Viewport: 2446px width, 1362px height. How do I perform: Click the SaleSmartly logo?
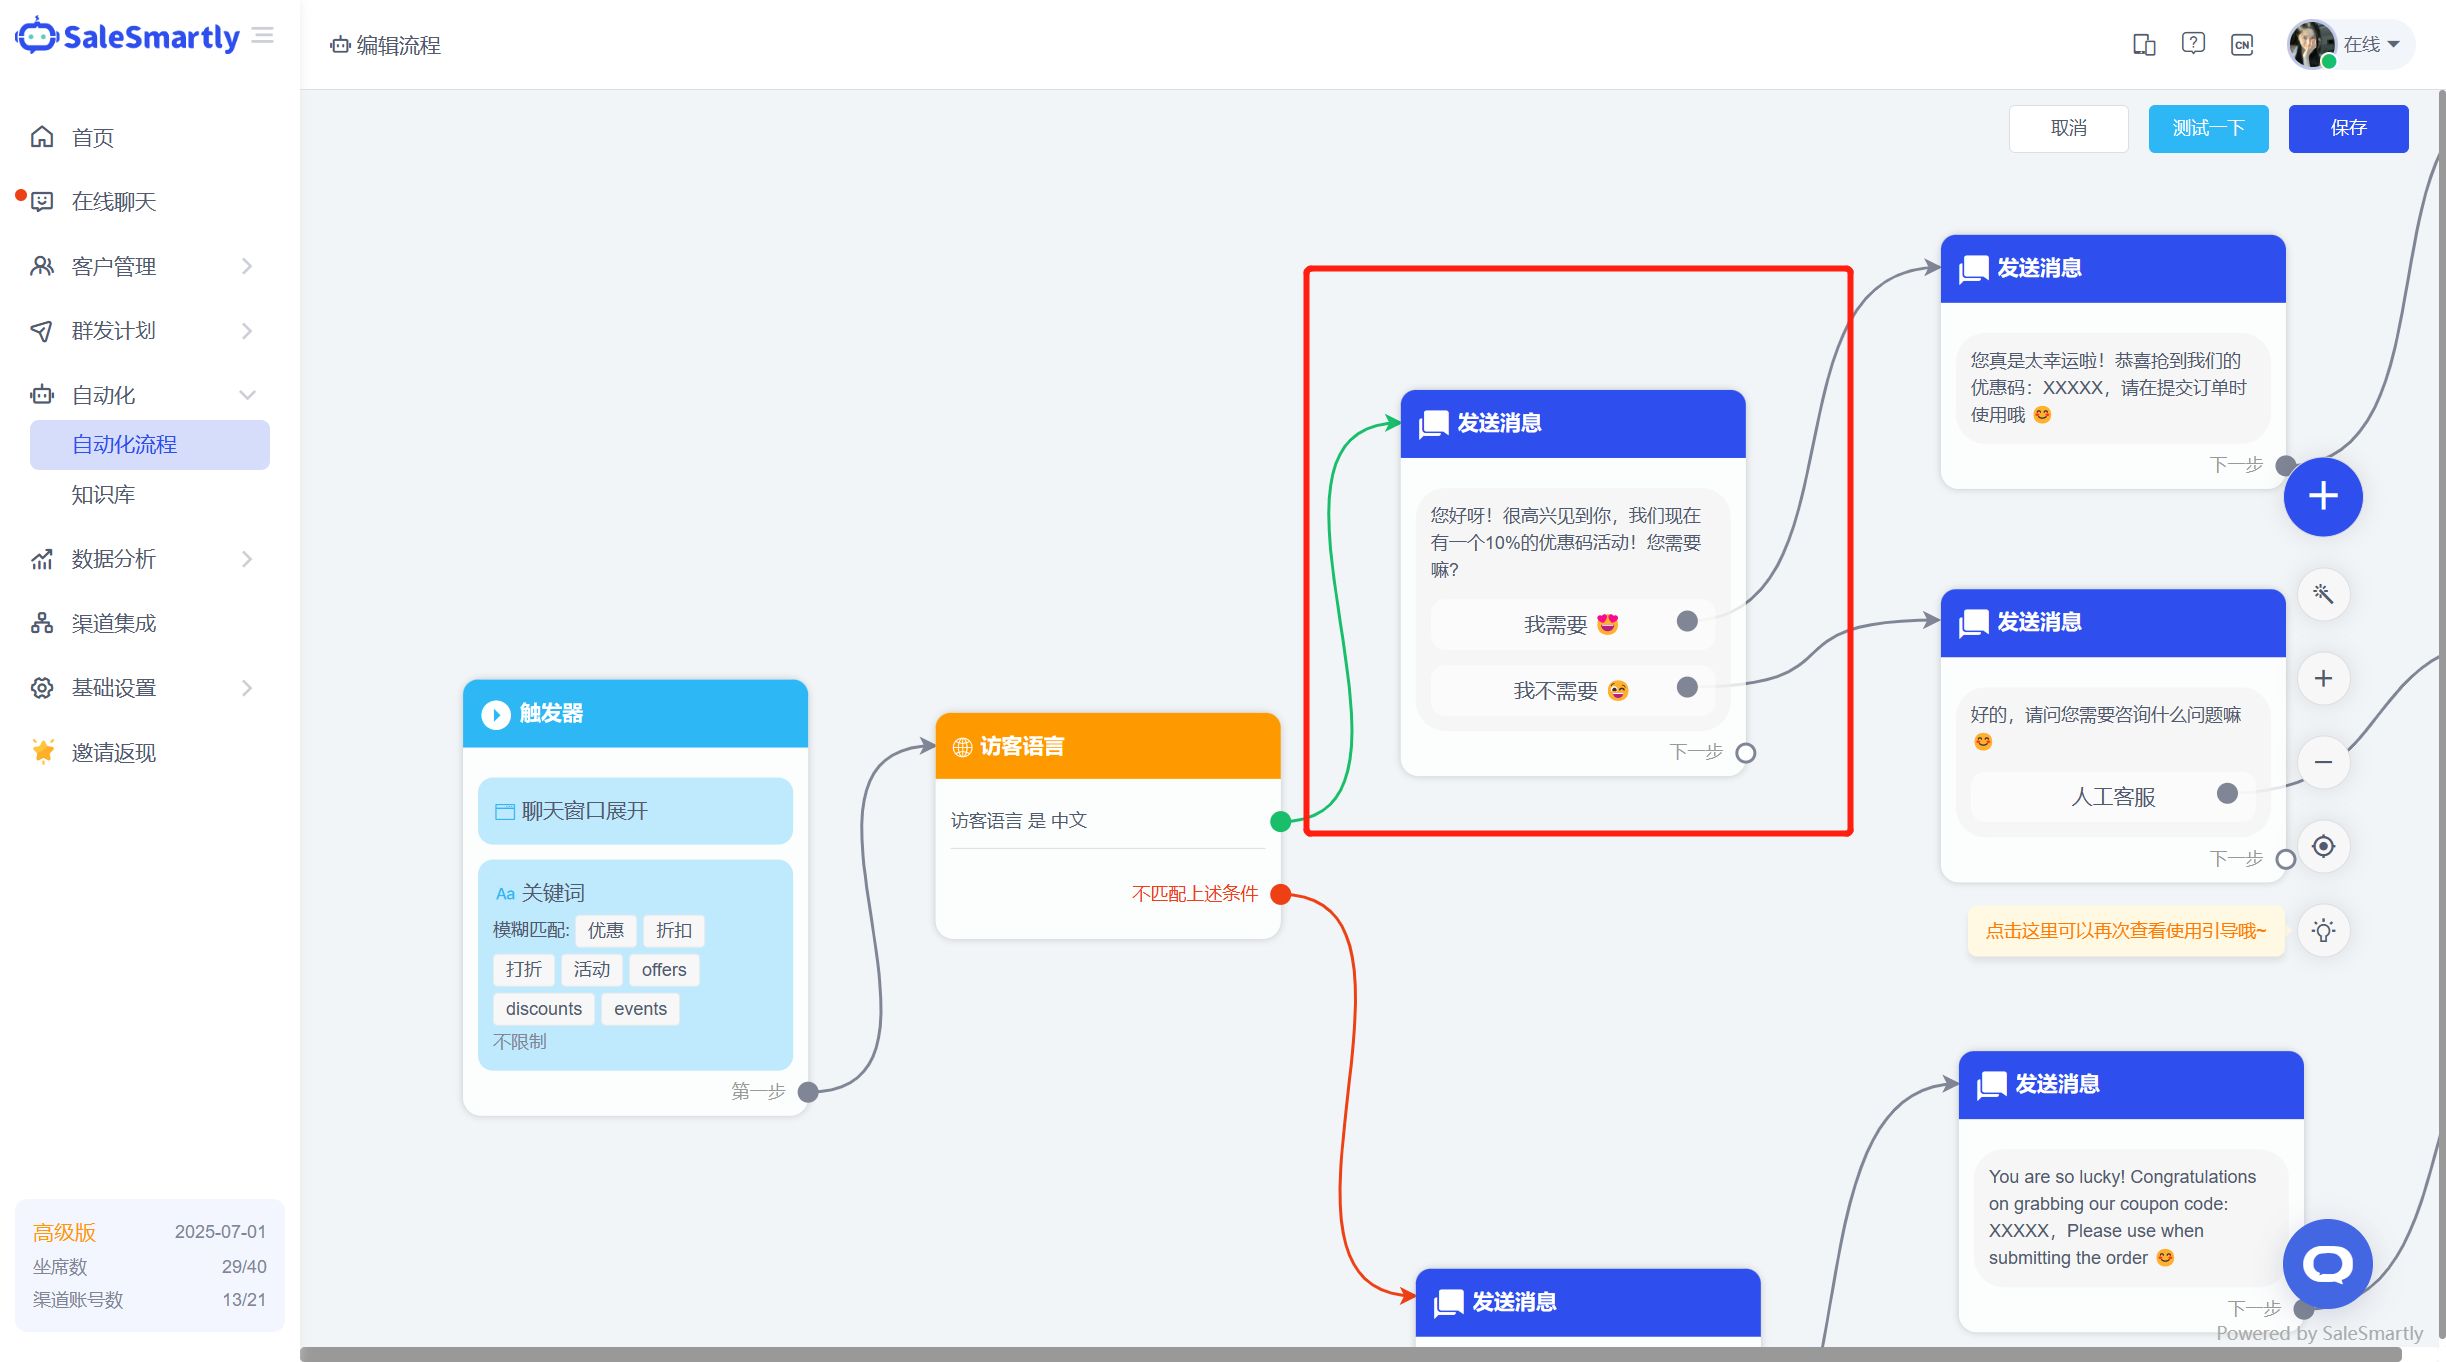coord(127,37)
